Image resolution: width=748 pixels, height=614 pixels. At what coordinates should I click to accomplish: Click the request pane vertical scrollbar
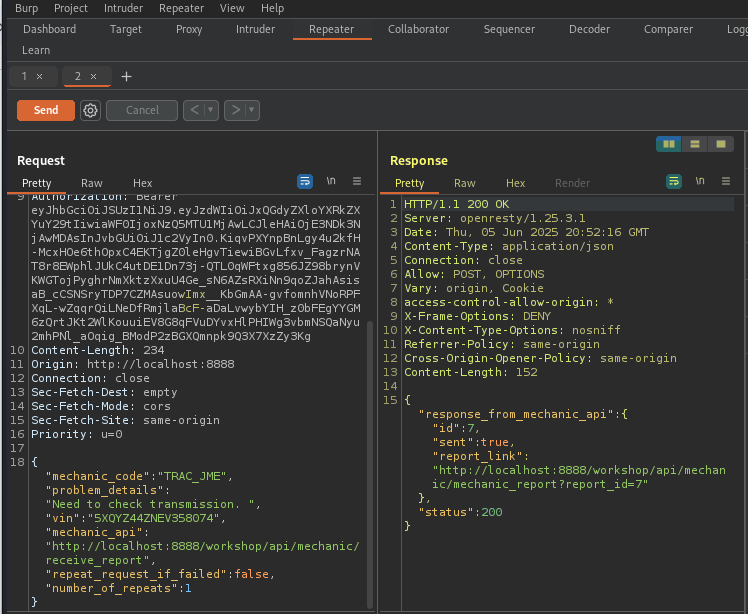pos(370,463)
